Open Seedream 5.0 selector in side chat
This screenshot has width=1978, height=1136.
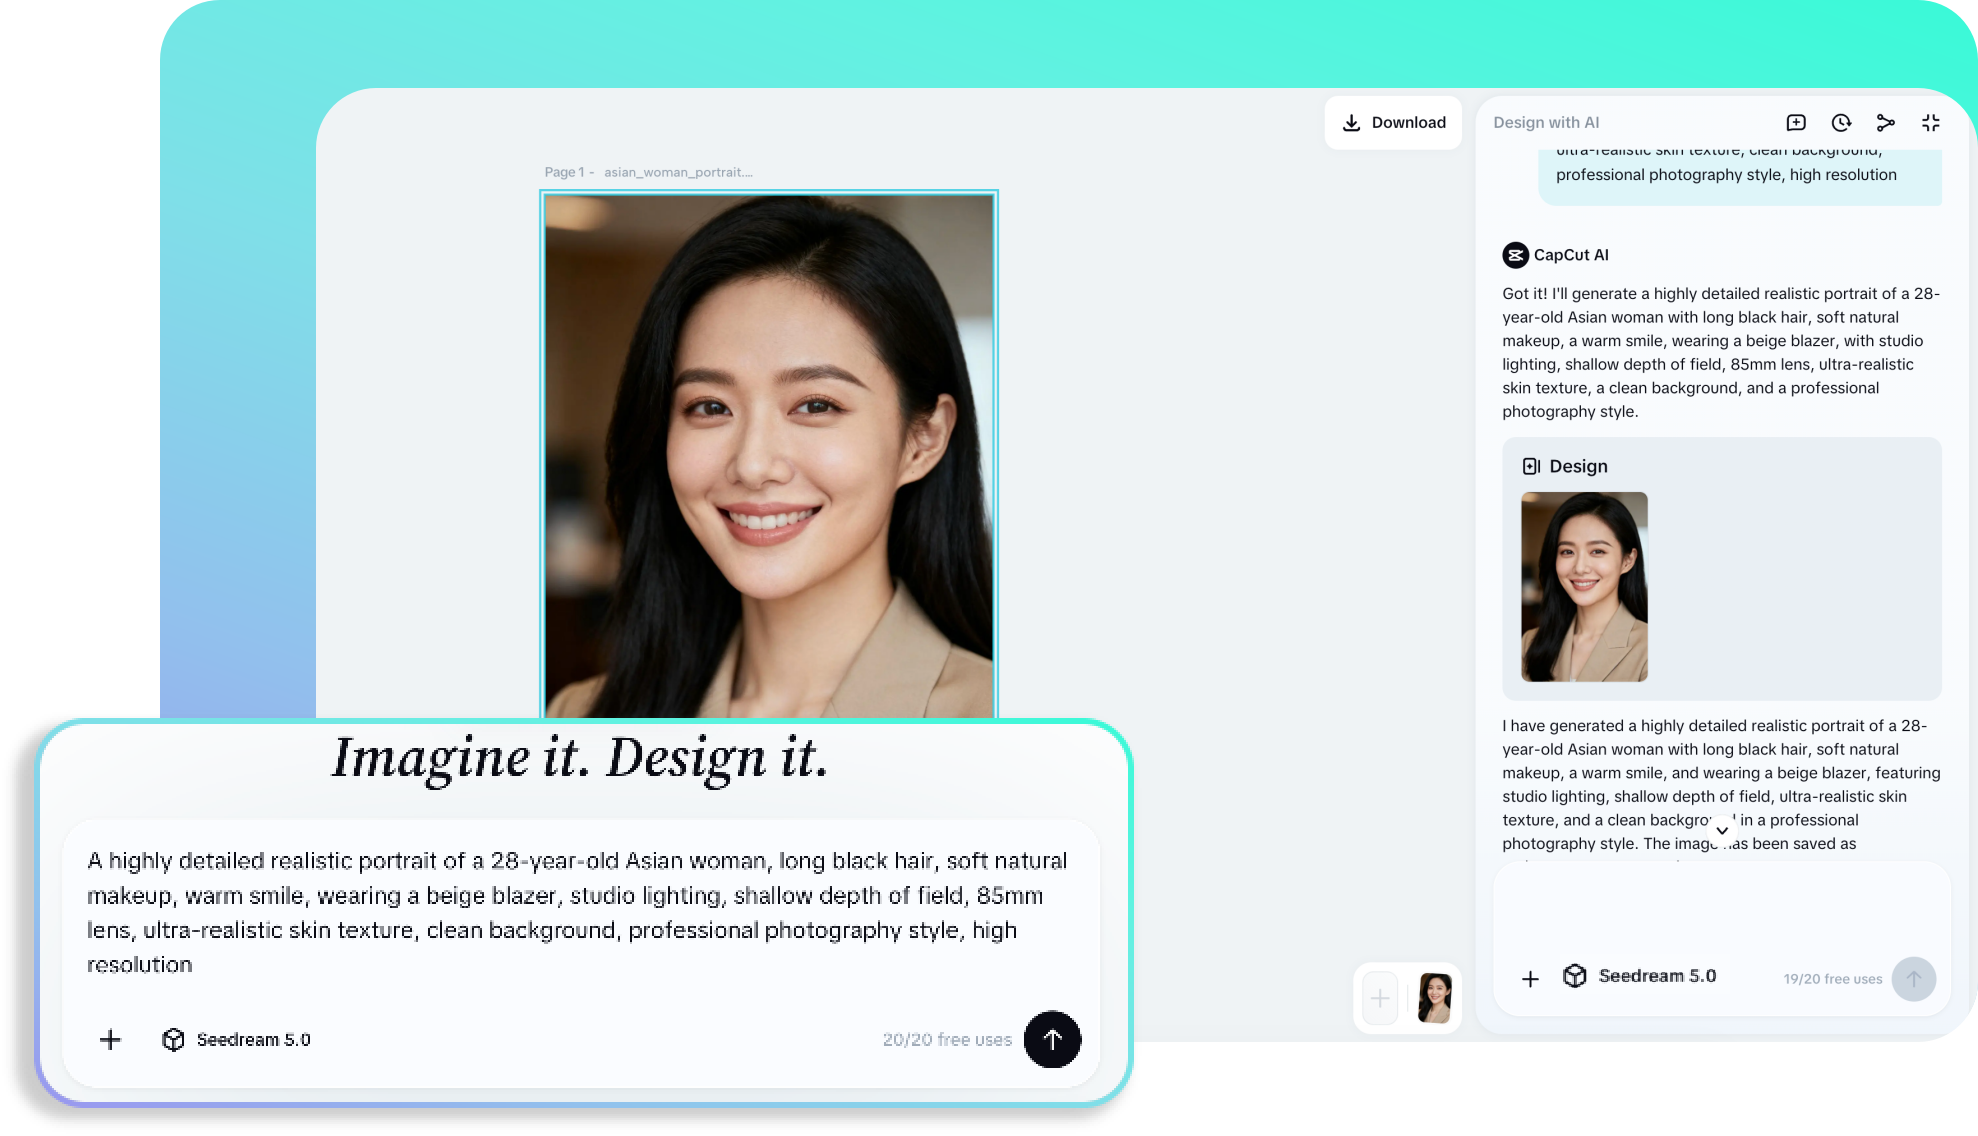(1640, 976)
